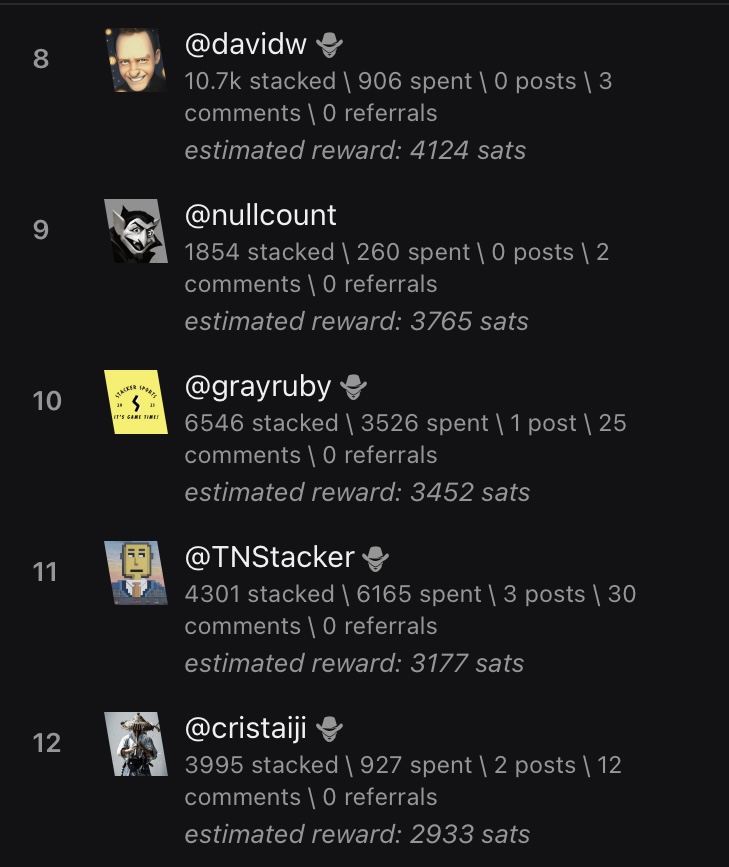Click the cowboy hat icon next to @grayruby

point(354,386)
